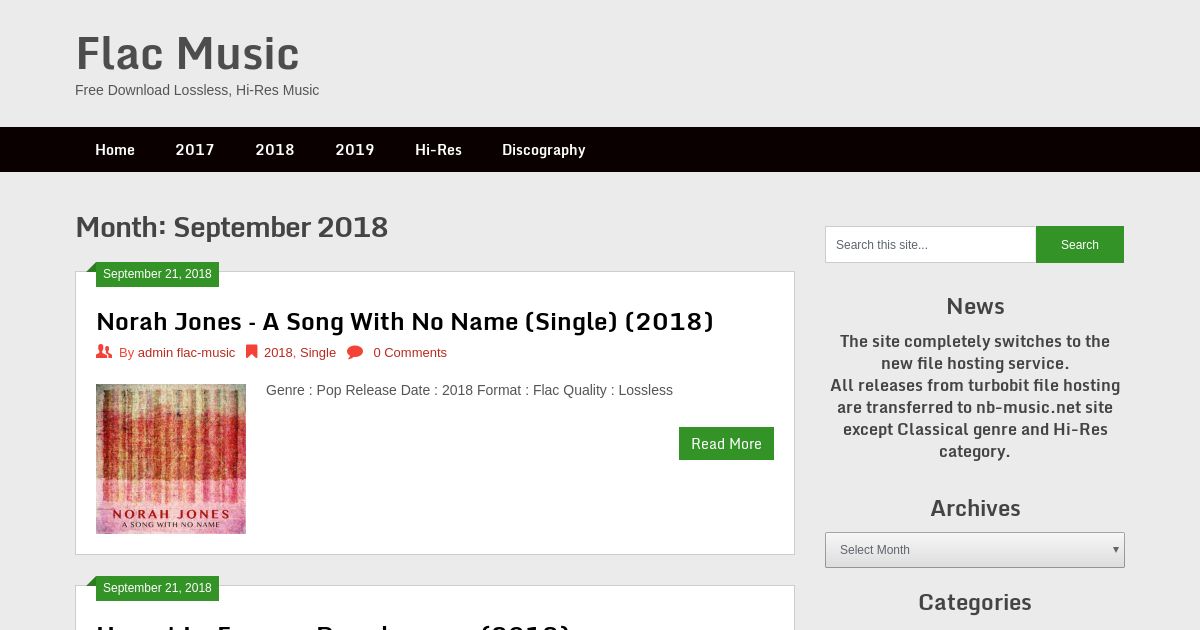Click the September 21, 2018 date tag on Norah Jones post
This screenshot has width=1200, height=630.
pyautogui.click(x=157, y=274)
